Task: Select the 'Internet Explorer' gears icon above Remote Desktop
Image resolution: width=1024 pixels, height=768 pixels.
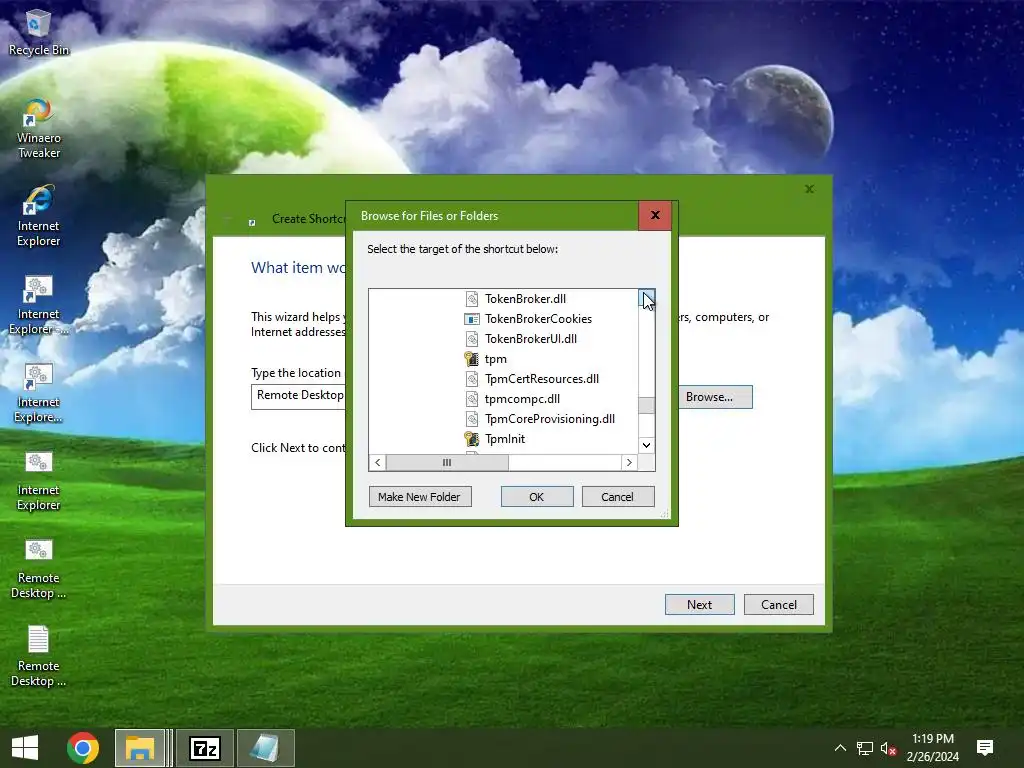Action: point(39,481)
